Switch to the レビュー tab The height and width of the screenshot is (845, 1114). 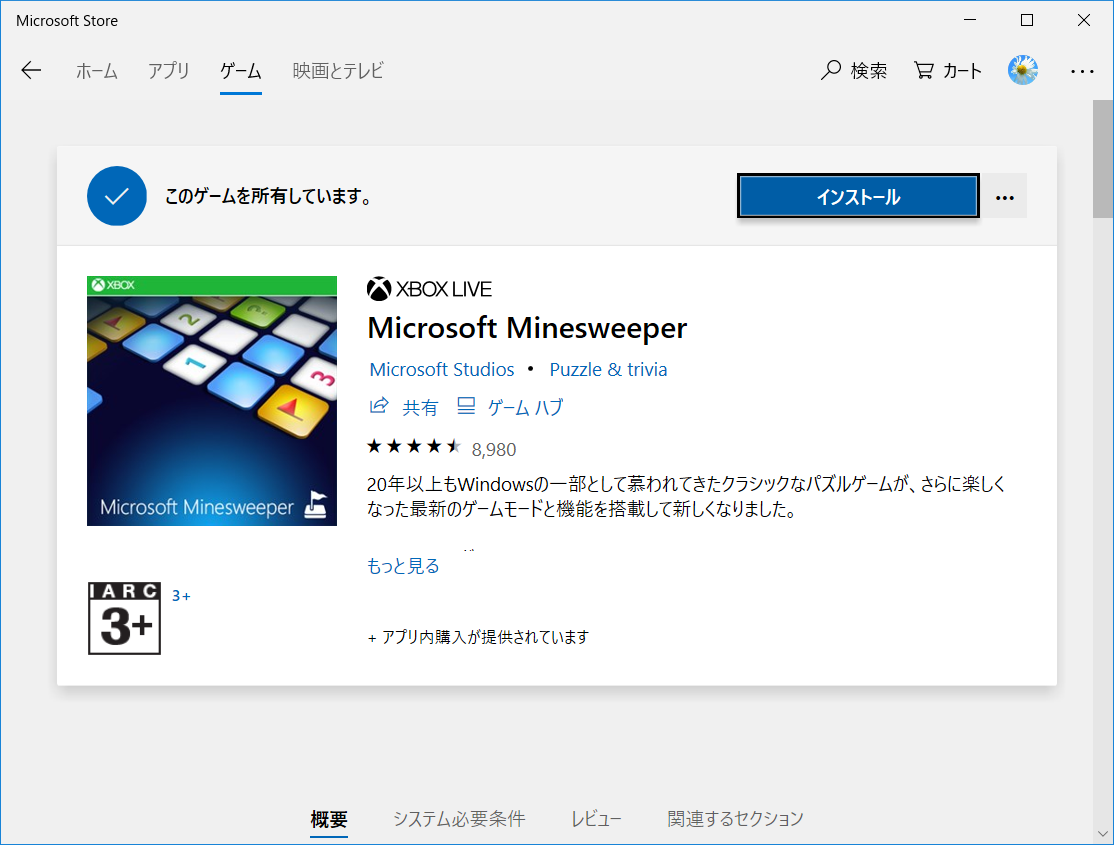596,819
